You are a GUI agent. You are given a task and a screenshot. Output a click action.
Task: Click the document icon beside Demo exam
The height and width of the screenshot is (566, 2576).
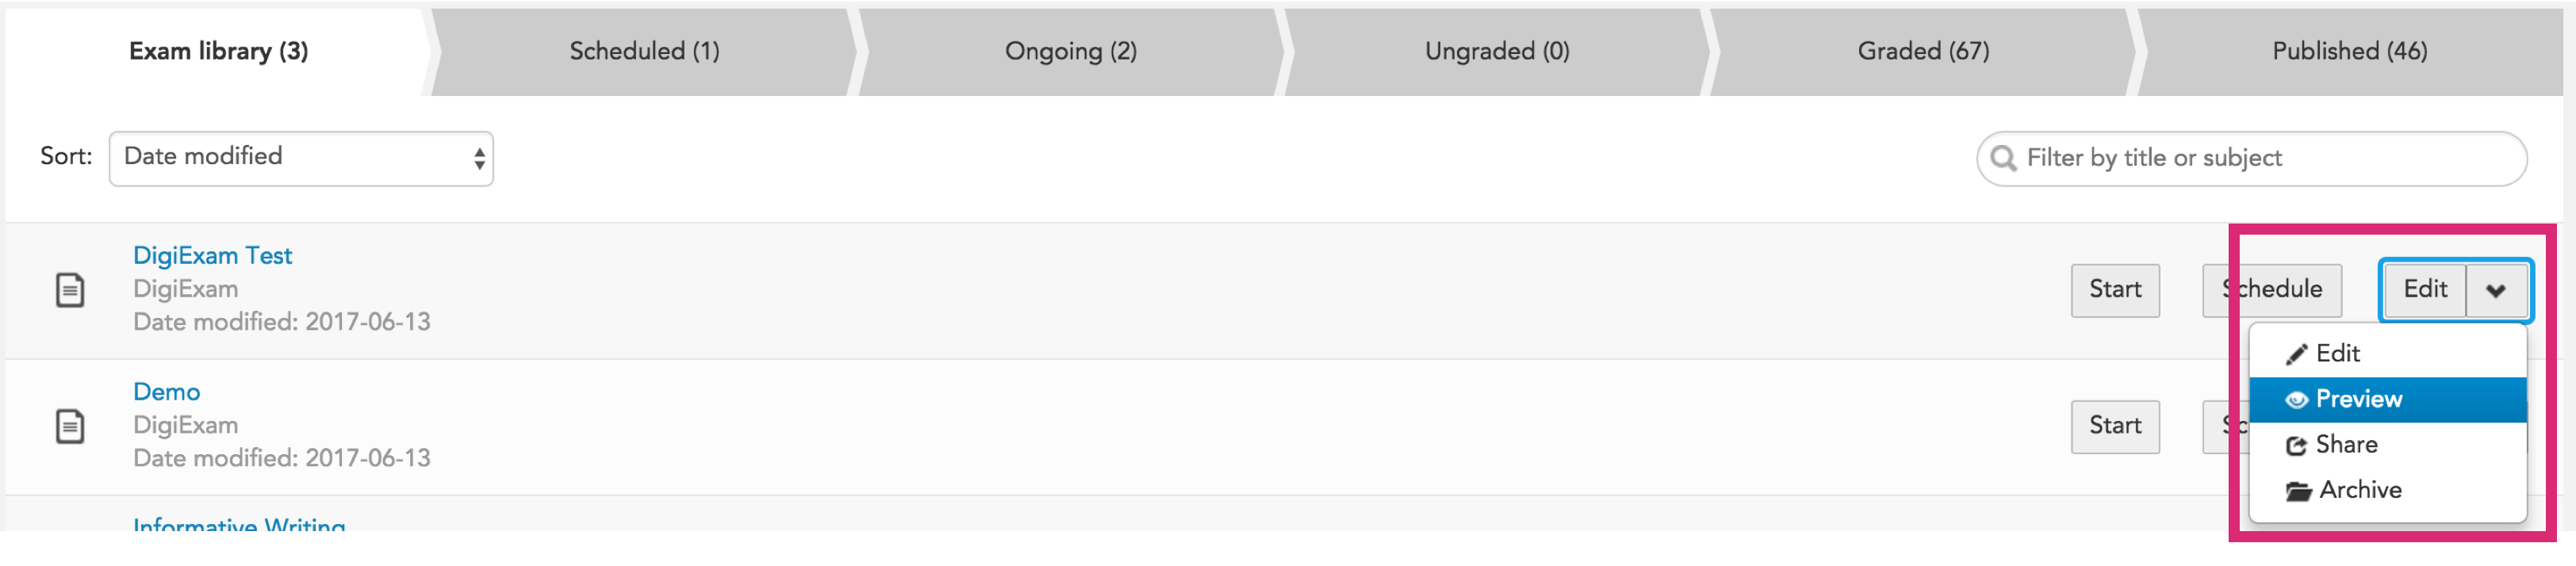69,426
